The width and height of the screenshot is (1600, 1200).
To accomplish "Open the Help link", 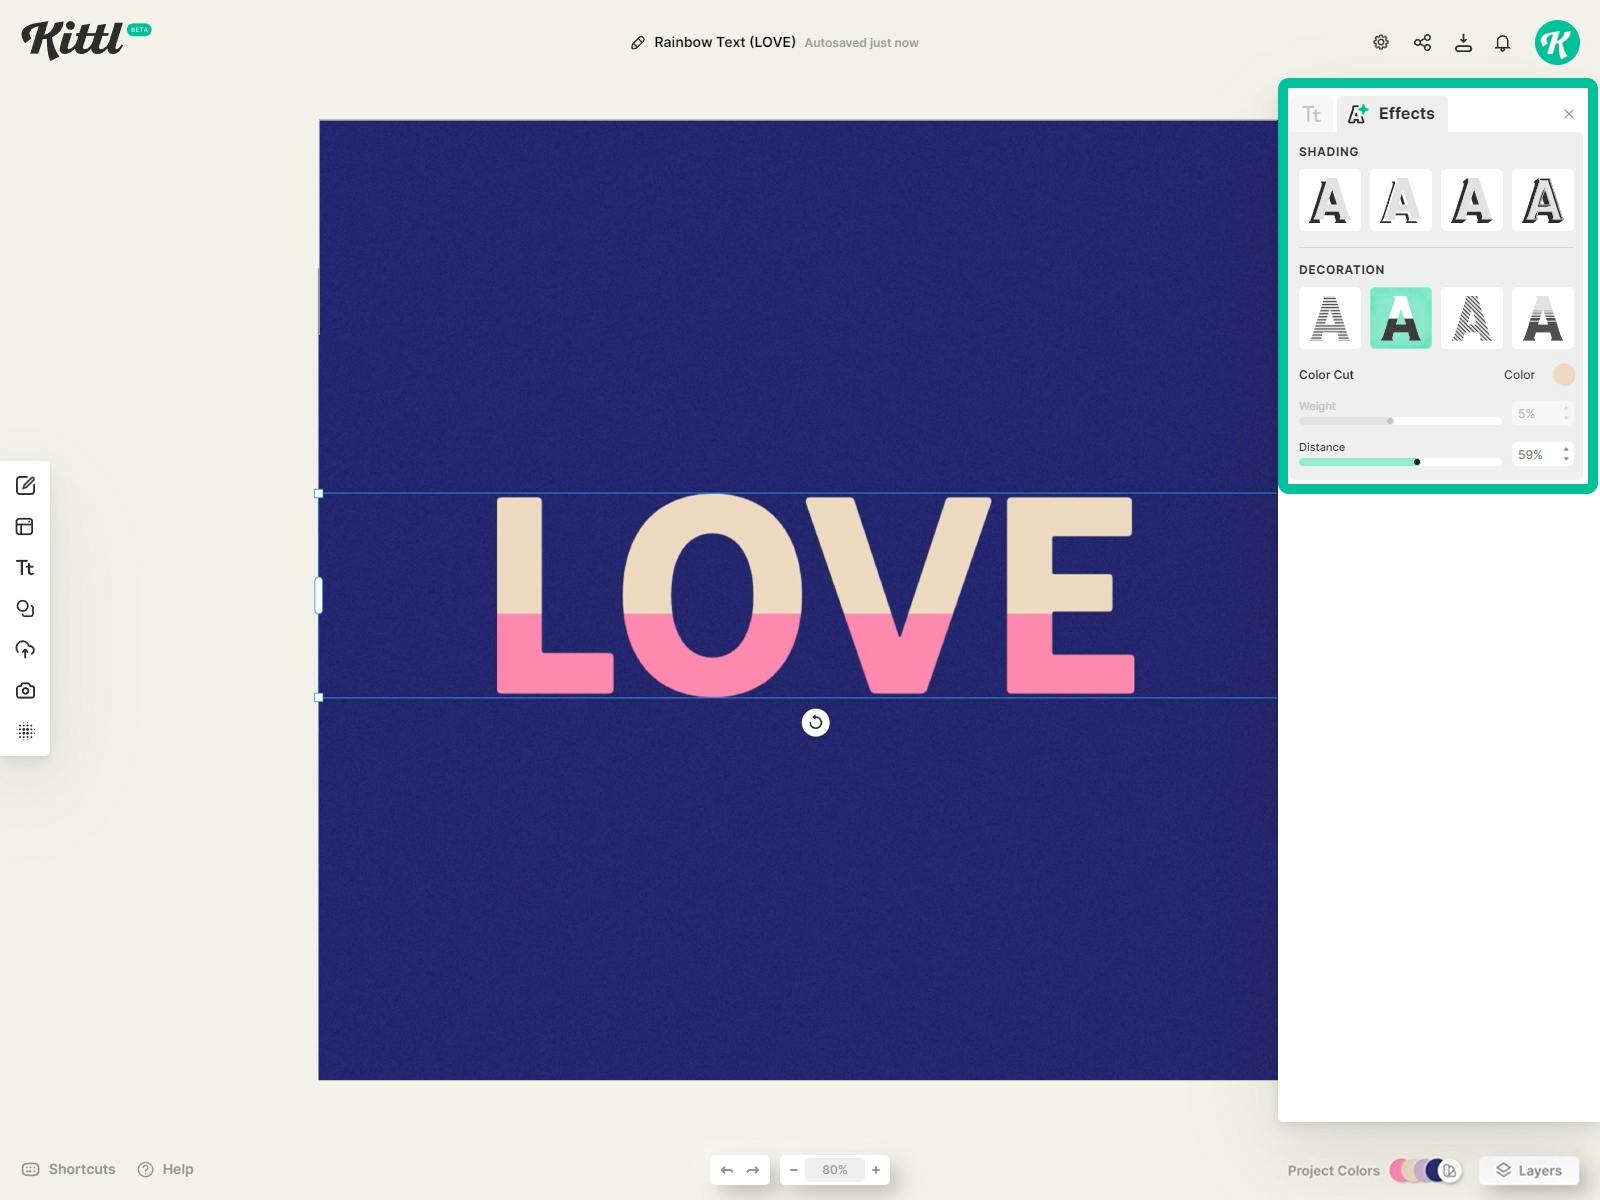I will coord(166,1169).
